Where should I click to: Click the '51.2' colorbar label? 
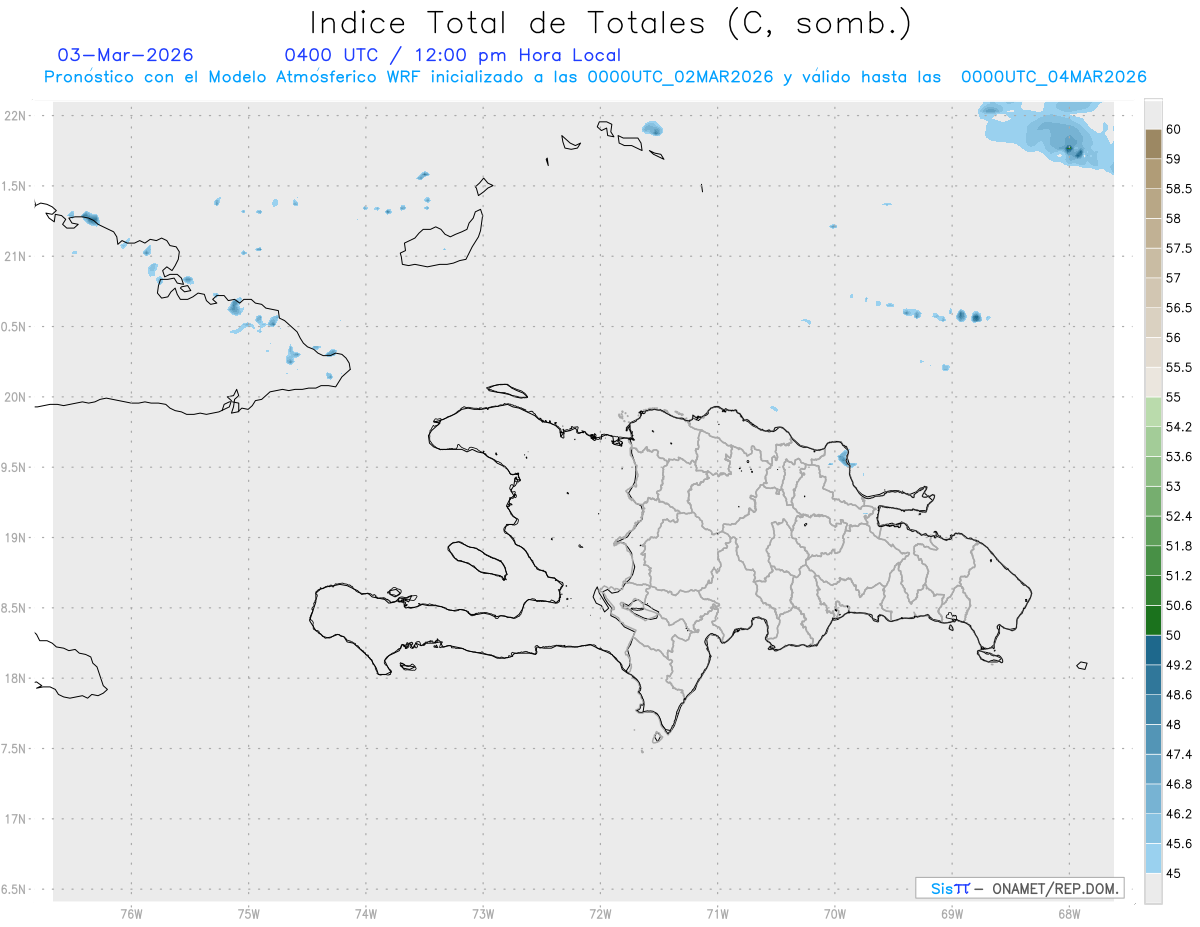point(1178,576)
